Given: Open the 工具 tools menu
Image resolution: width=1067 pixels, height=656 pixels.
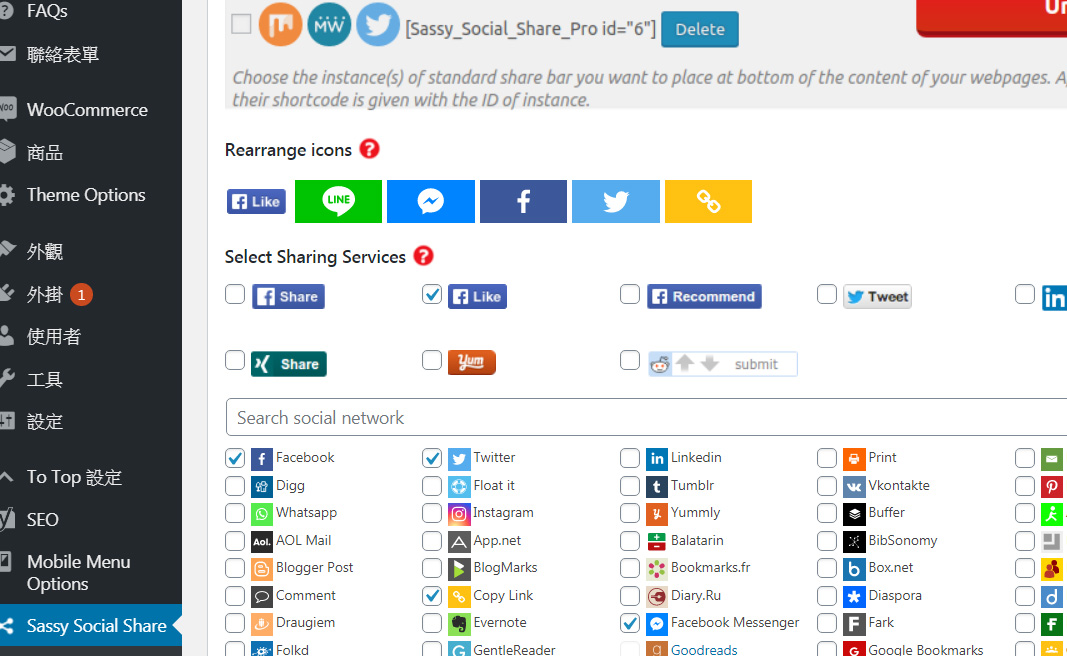Looking at the screenshot, I should (x=45, y=380).
